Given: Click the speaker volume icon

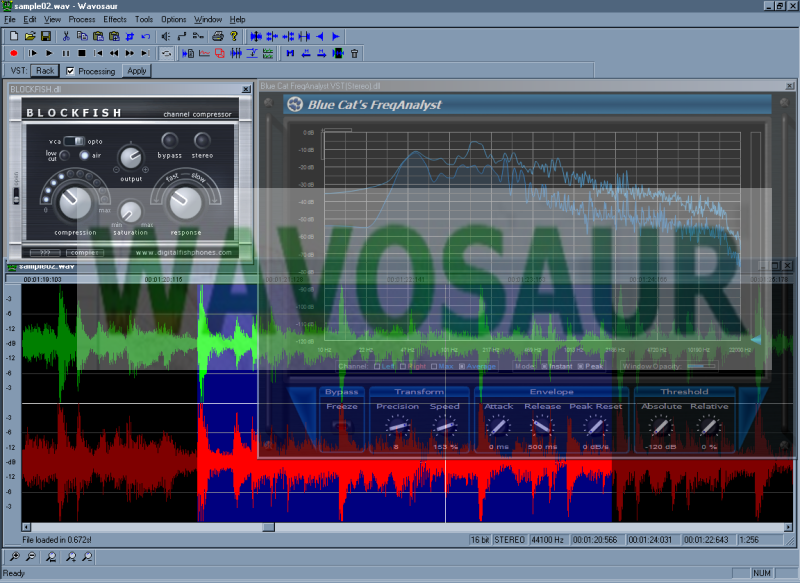Looking at the screenshot, I should [166, 36].
